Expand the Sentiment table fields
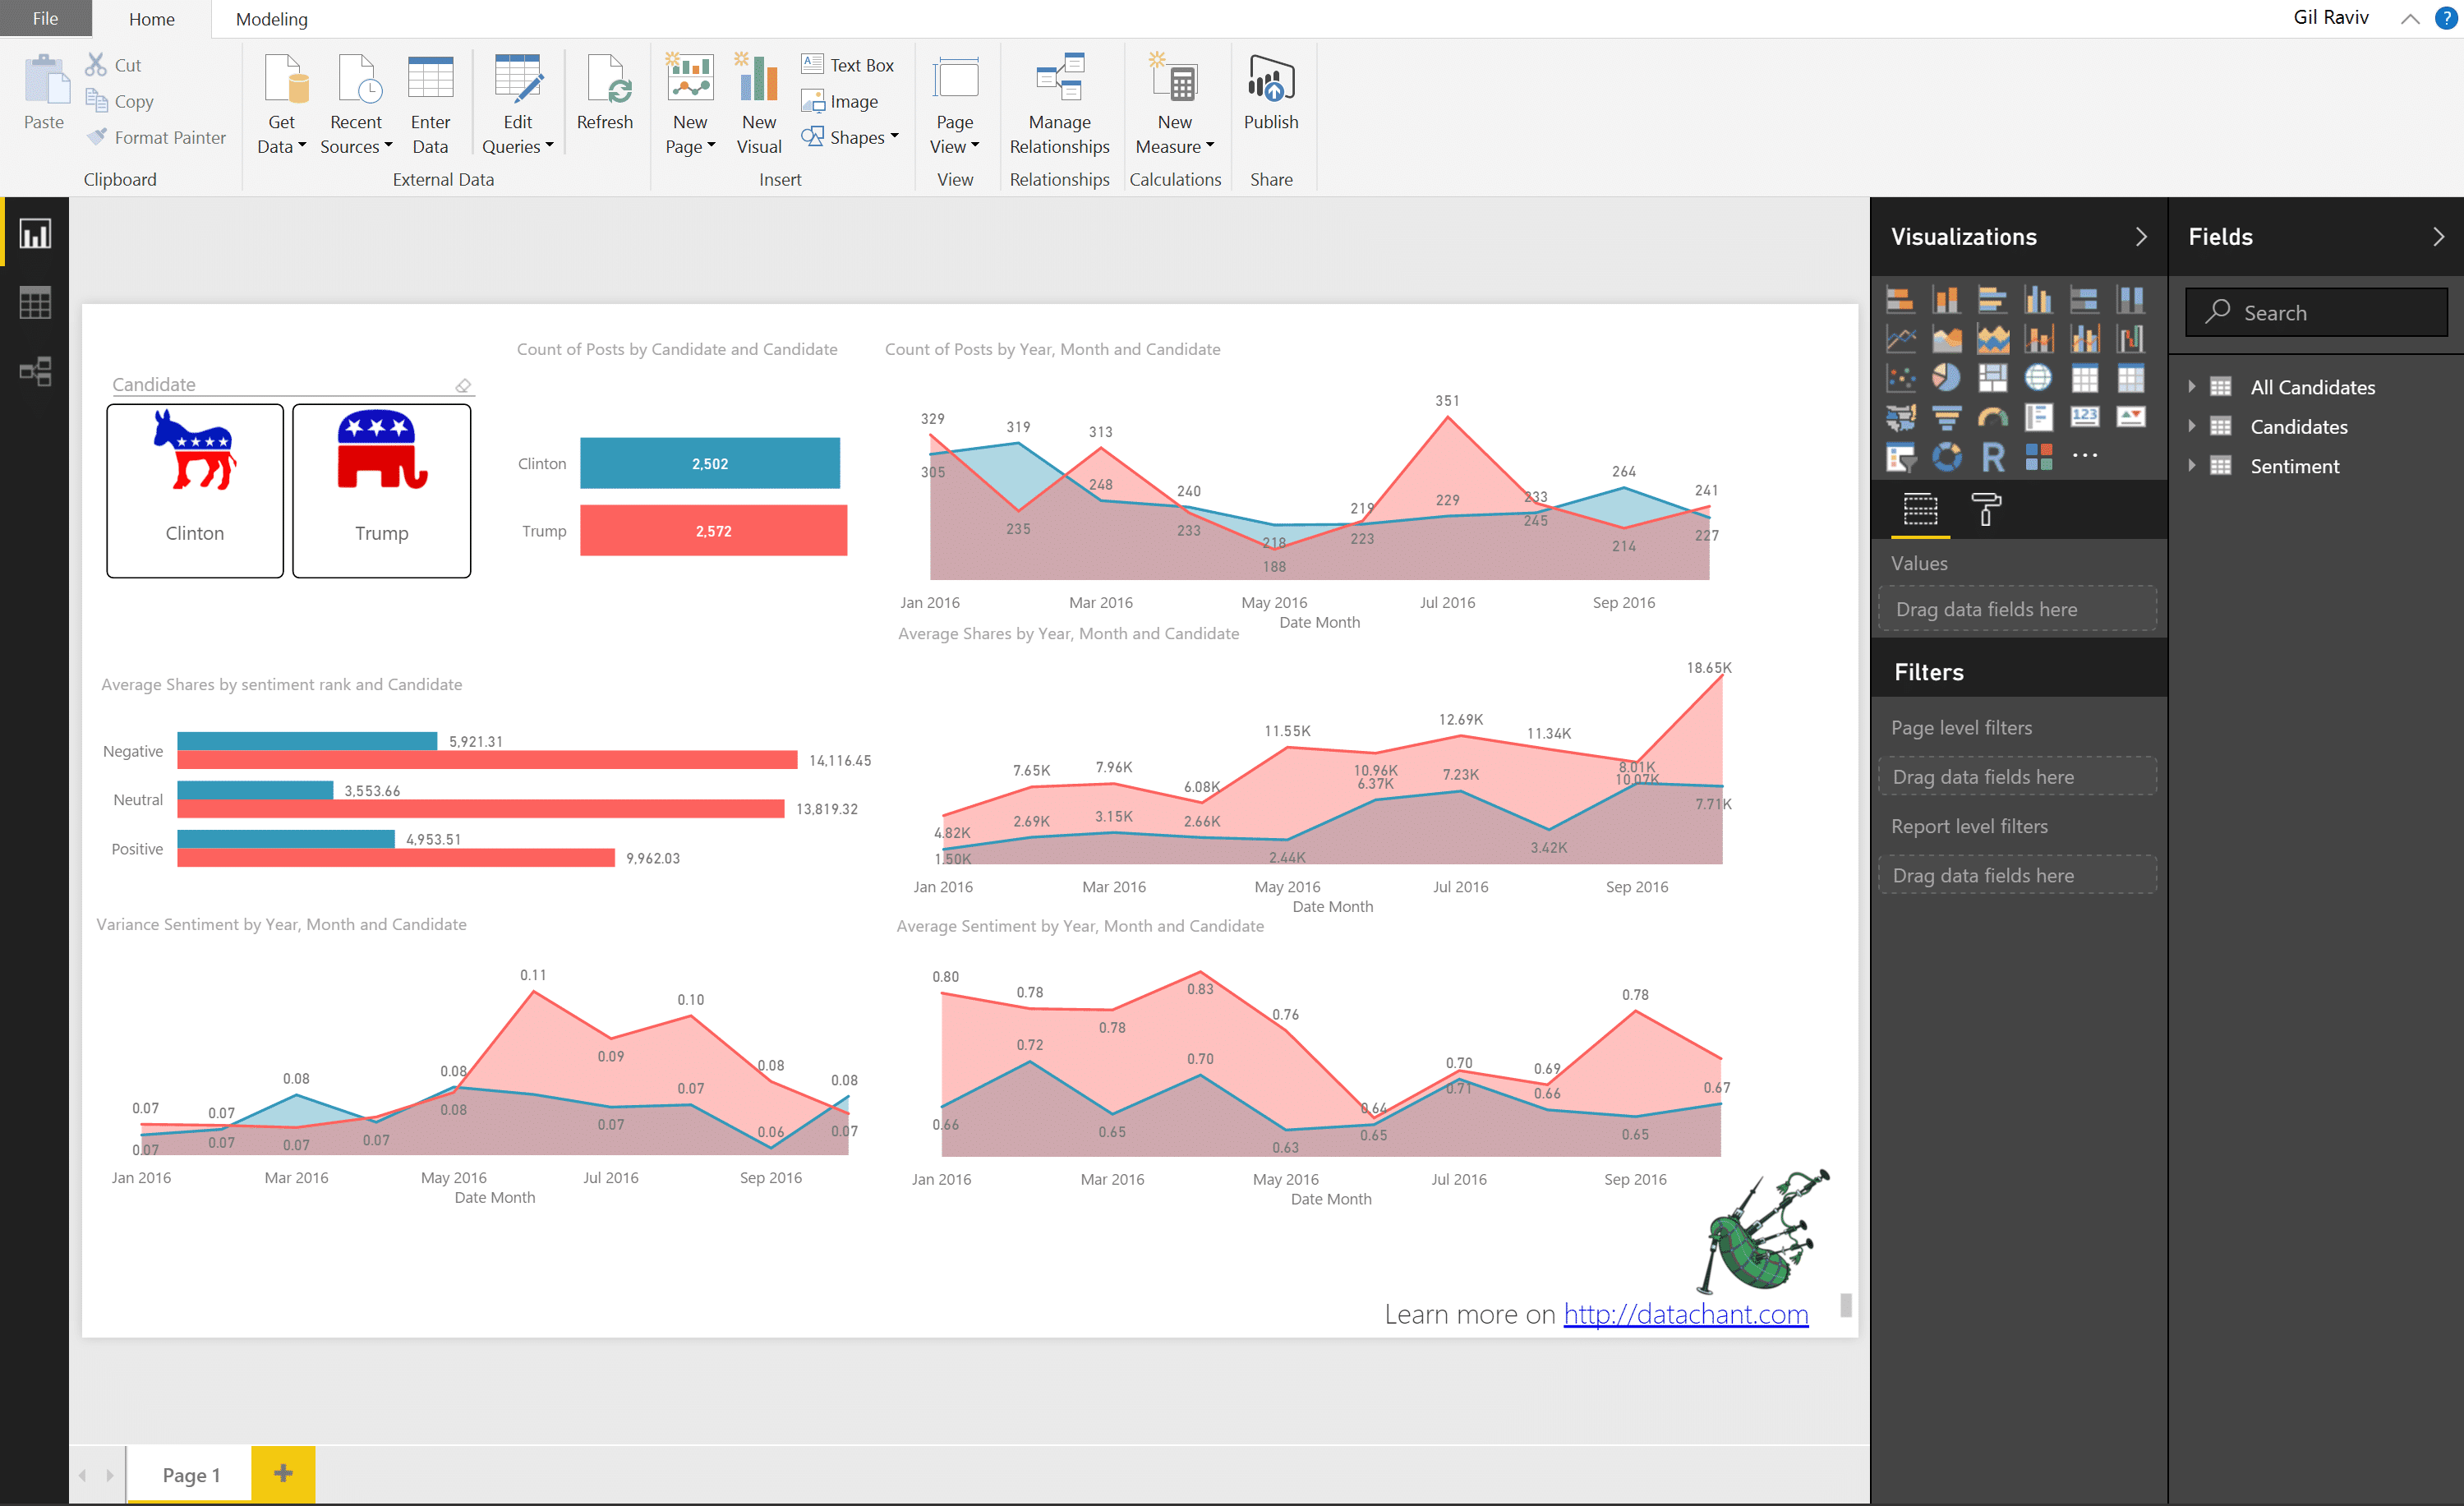The width and height of the screenshot is (2464, 1506). point(2191,466)
